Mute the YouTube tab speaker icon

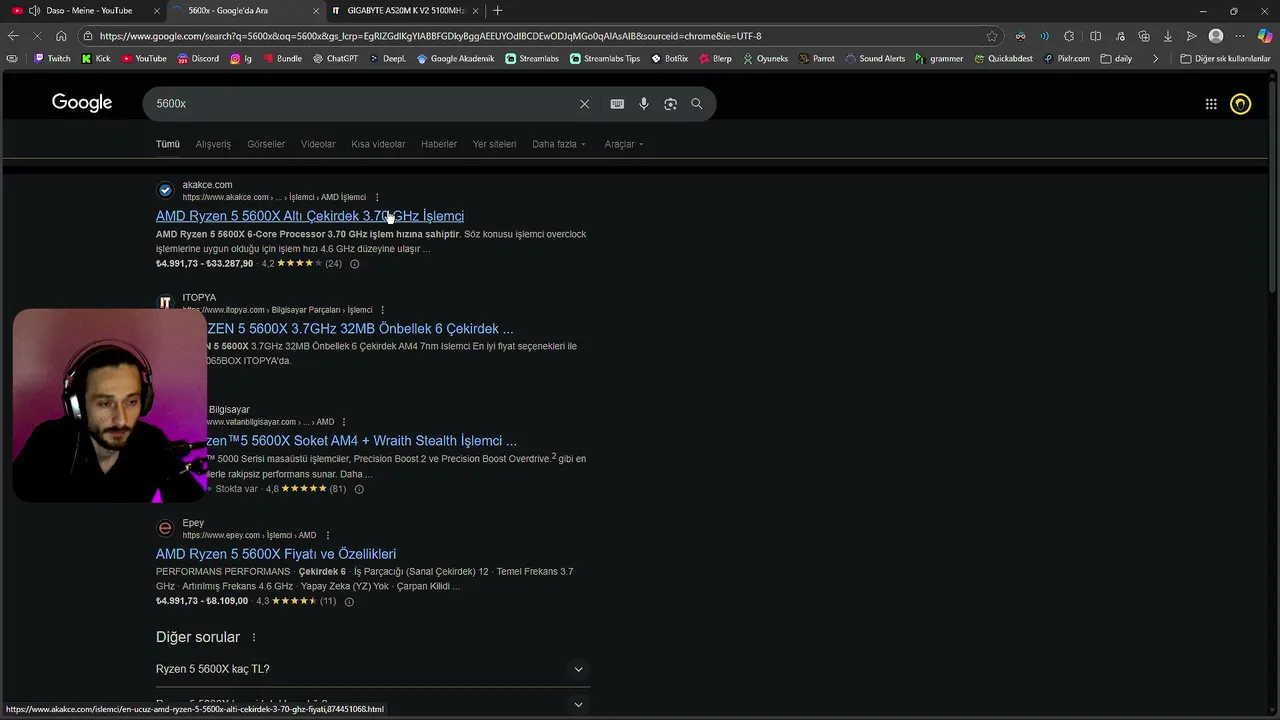tap(35, 11)
